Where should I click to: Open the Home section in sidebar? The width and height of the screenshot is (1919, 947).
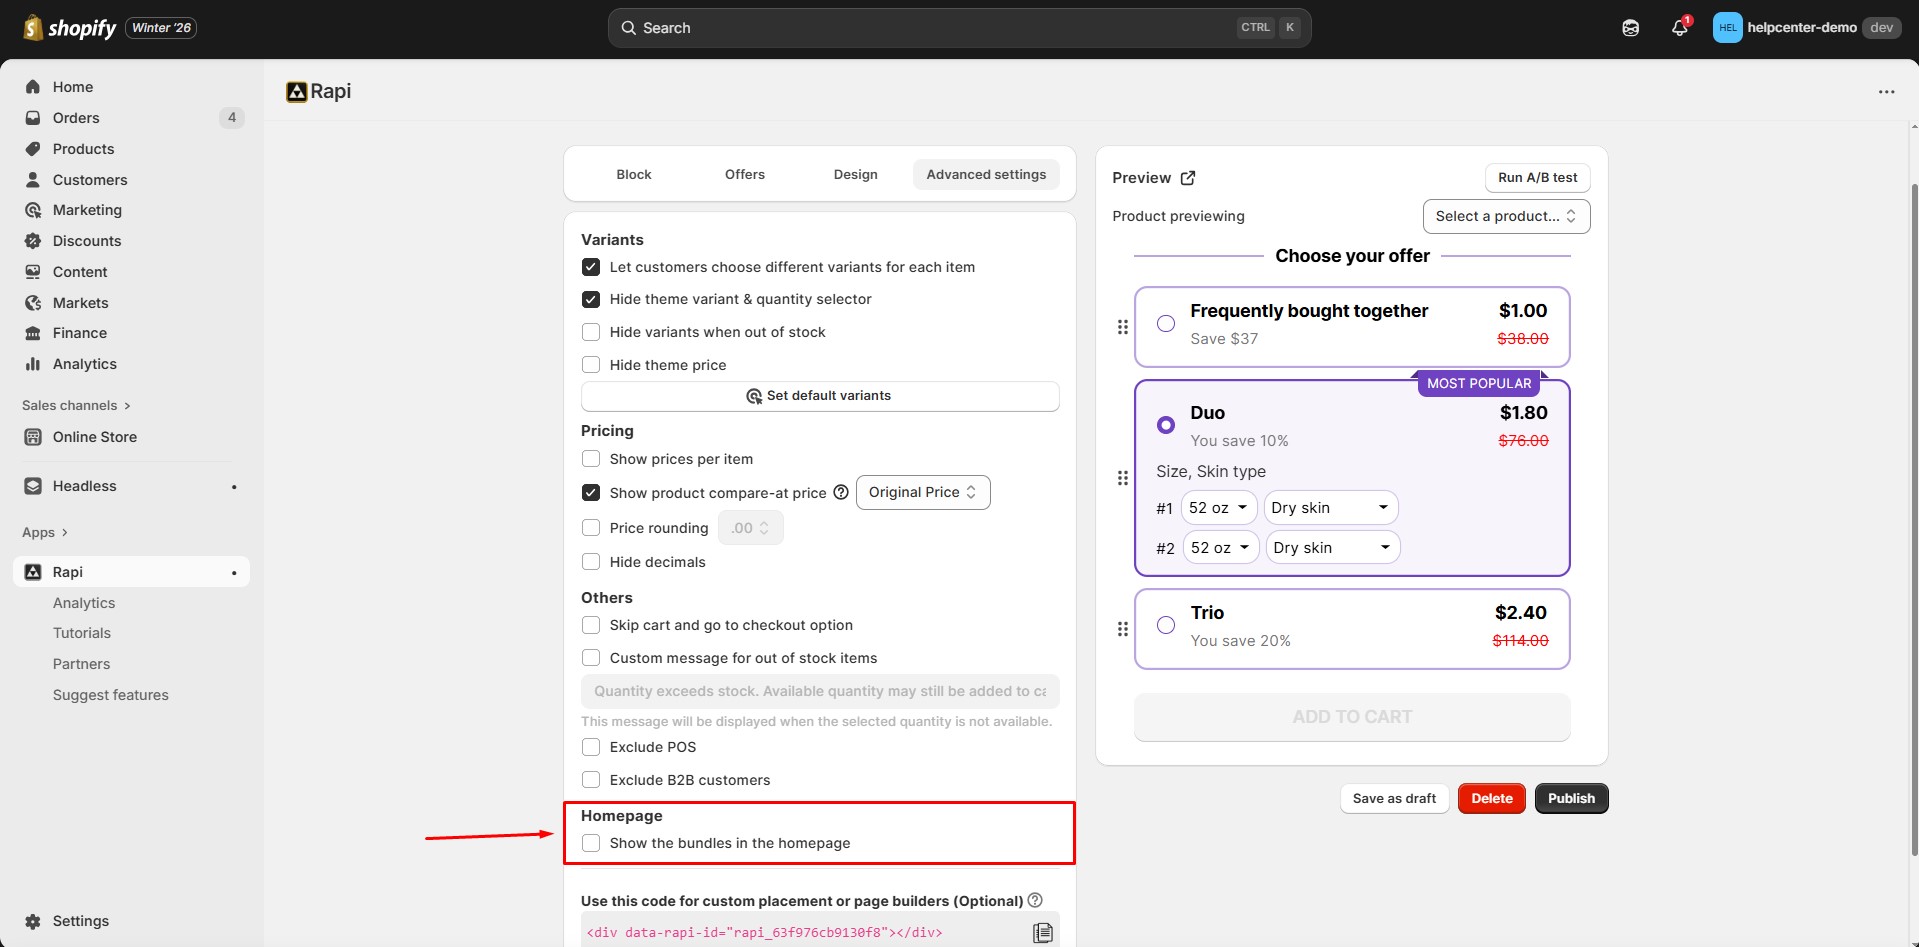[x=71, y=87]
